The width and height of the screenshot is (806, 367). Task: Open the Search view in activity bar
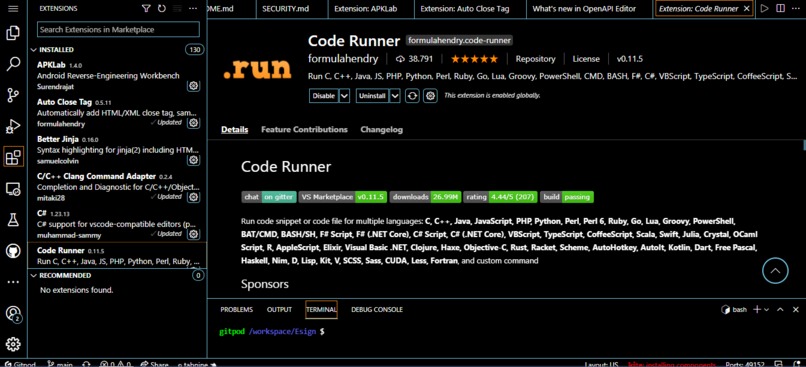(x=13, y=64)
